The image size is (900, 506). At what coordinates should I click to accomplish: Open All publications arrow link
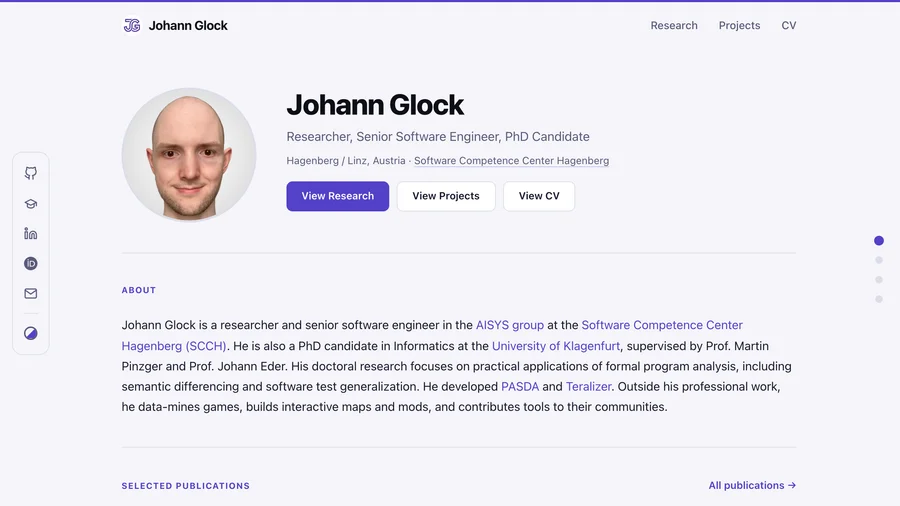coord(752,485)
